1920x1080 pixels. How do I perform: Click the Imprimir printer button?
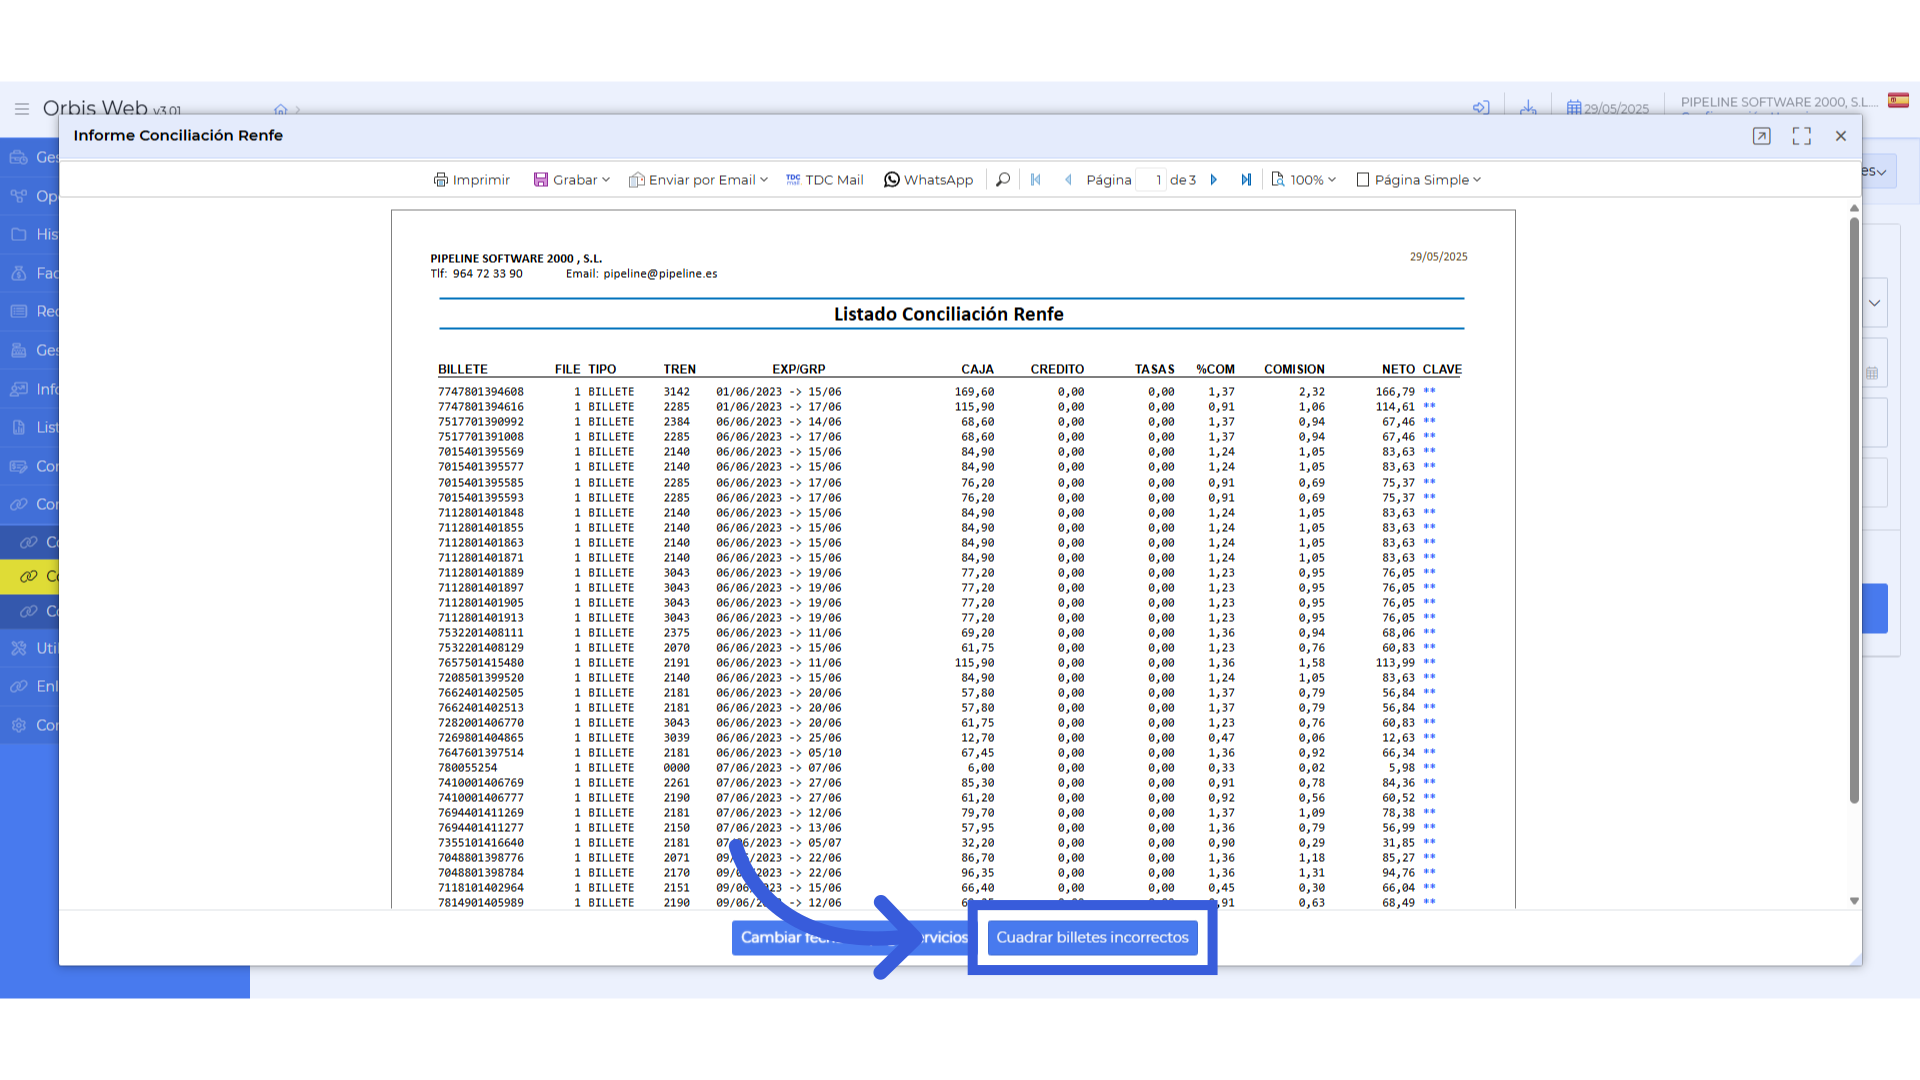(x=472, y=180)
